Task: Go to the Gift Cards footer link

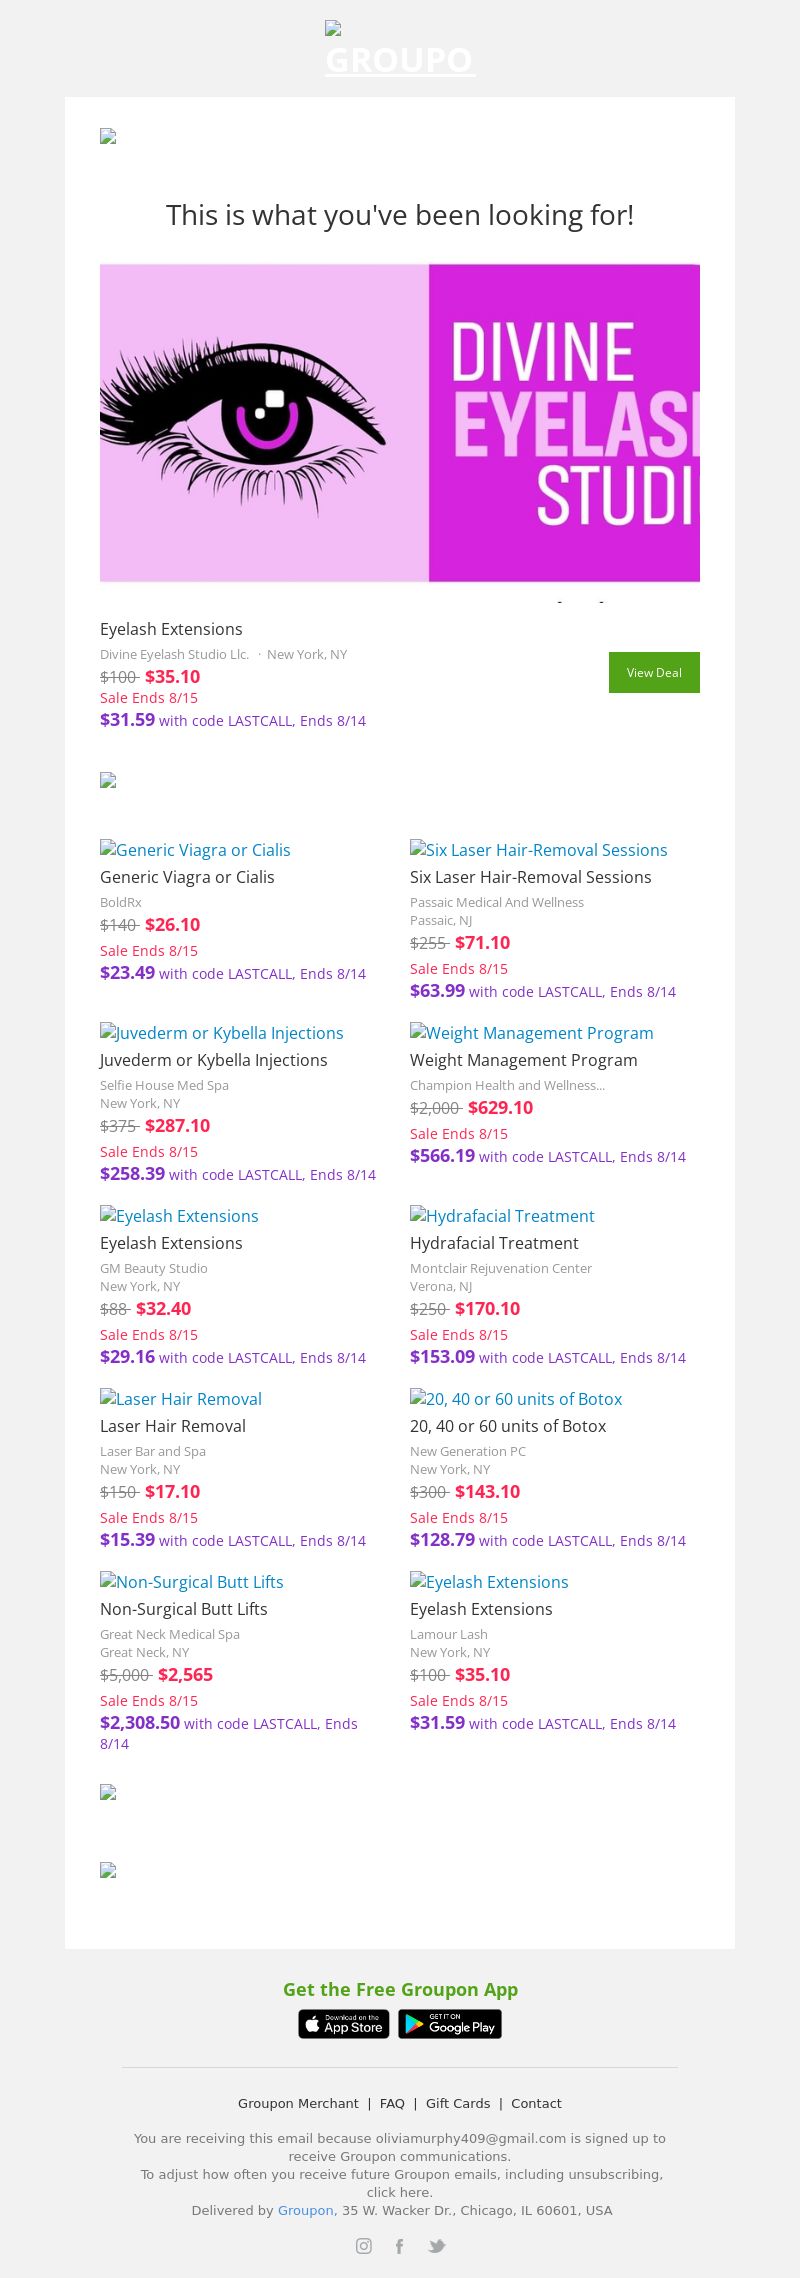Action: point(458,2103)
